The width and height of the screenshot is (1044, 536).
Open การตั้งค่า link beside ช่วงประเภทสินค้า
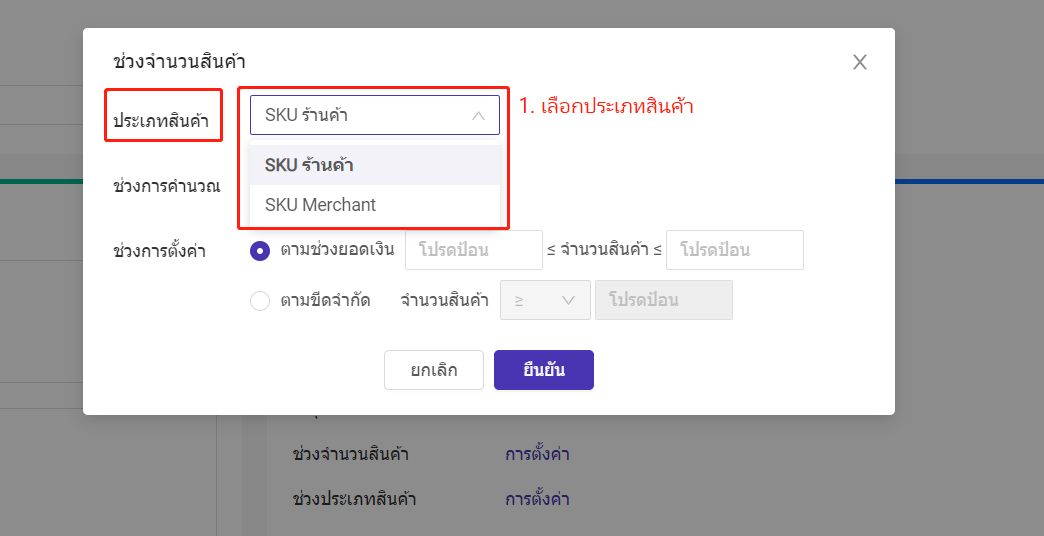click(x=537, y=499)
